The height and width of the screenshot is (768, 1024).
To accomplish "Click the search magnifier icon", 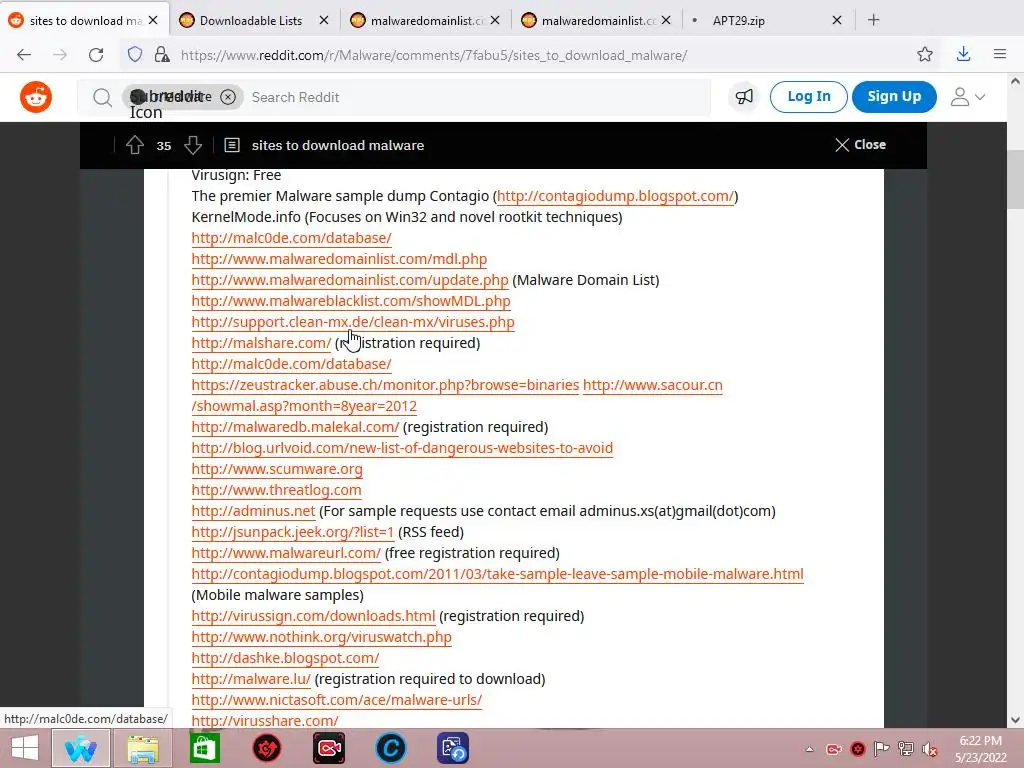I will [102, 97].
